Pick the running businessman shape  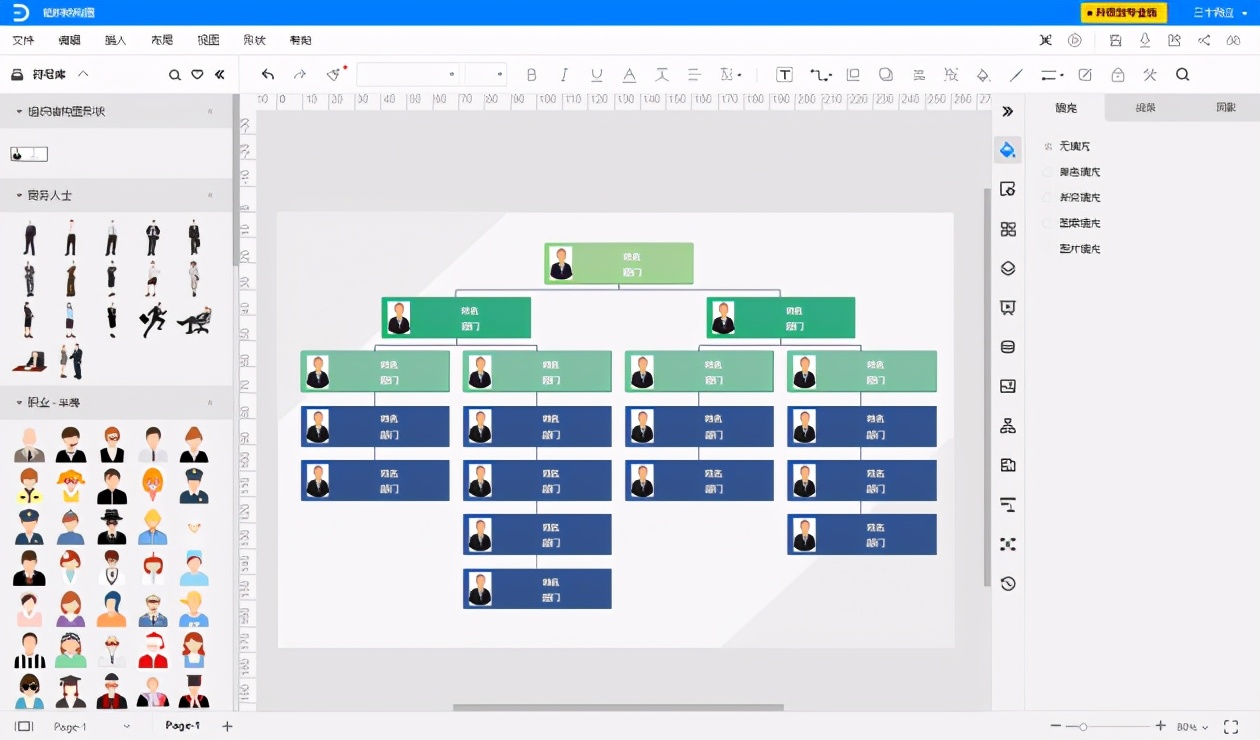152,320
